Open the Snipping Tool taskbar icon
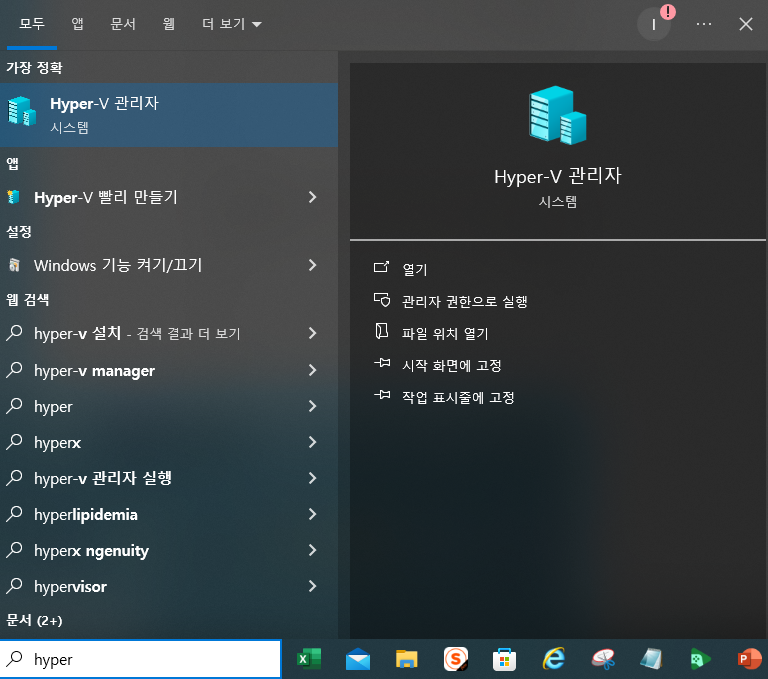 coord(603,659)
